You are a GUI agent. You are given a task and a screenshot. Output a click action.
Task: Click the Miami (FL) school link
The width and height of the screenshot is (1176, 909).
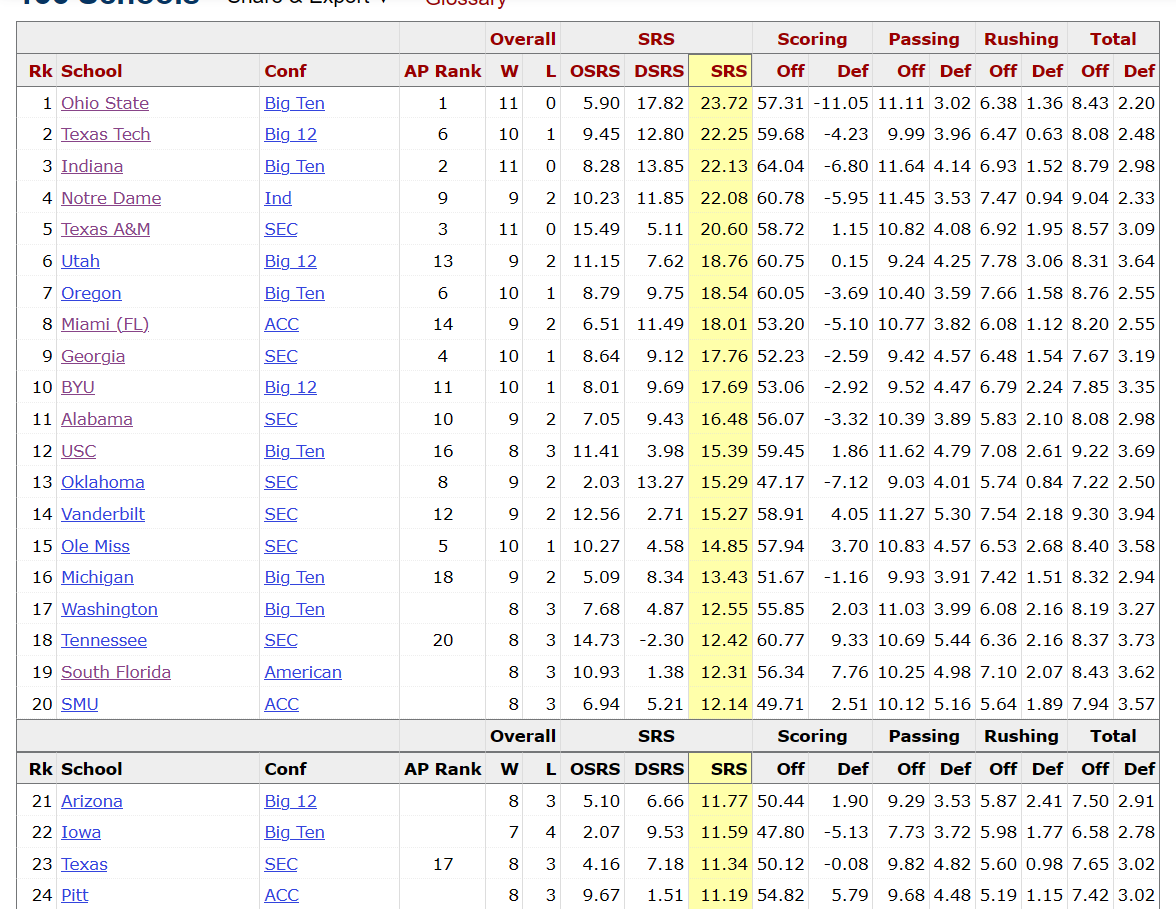click(105, 324)
